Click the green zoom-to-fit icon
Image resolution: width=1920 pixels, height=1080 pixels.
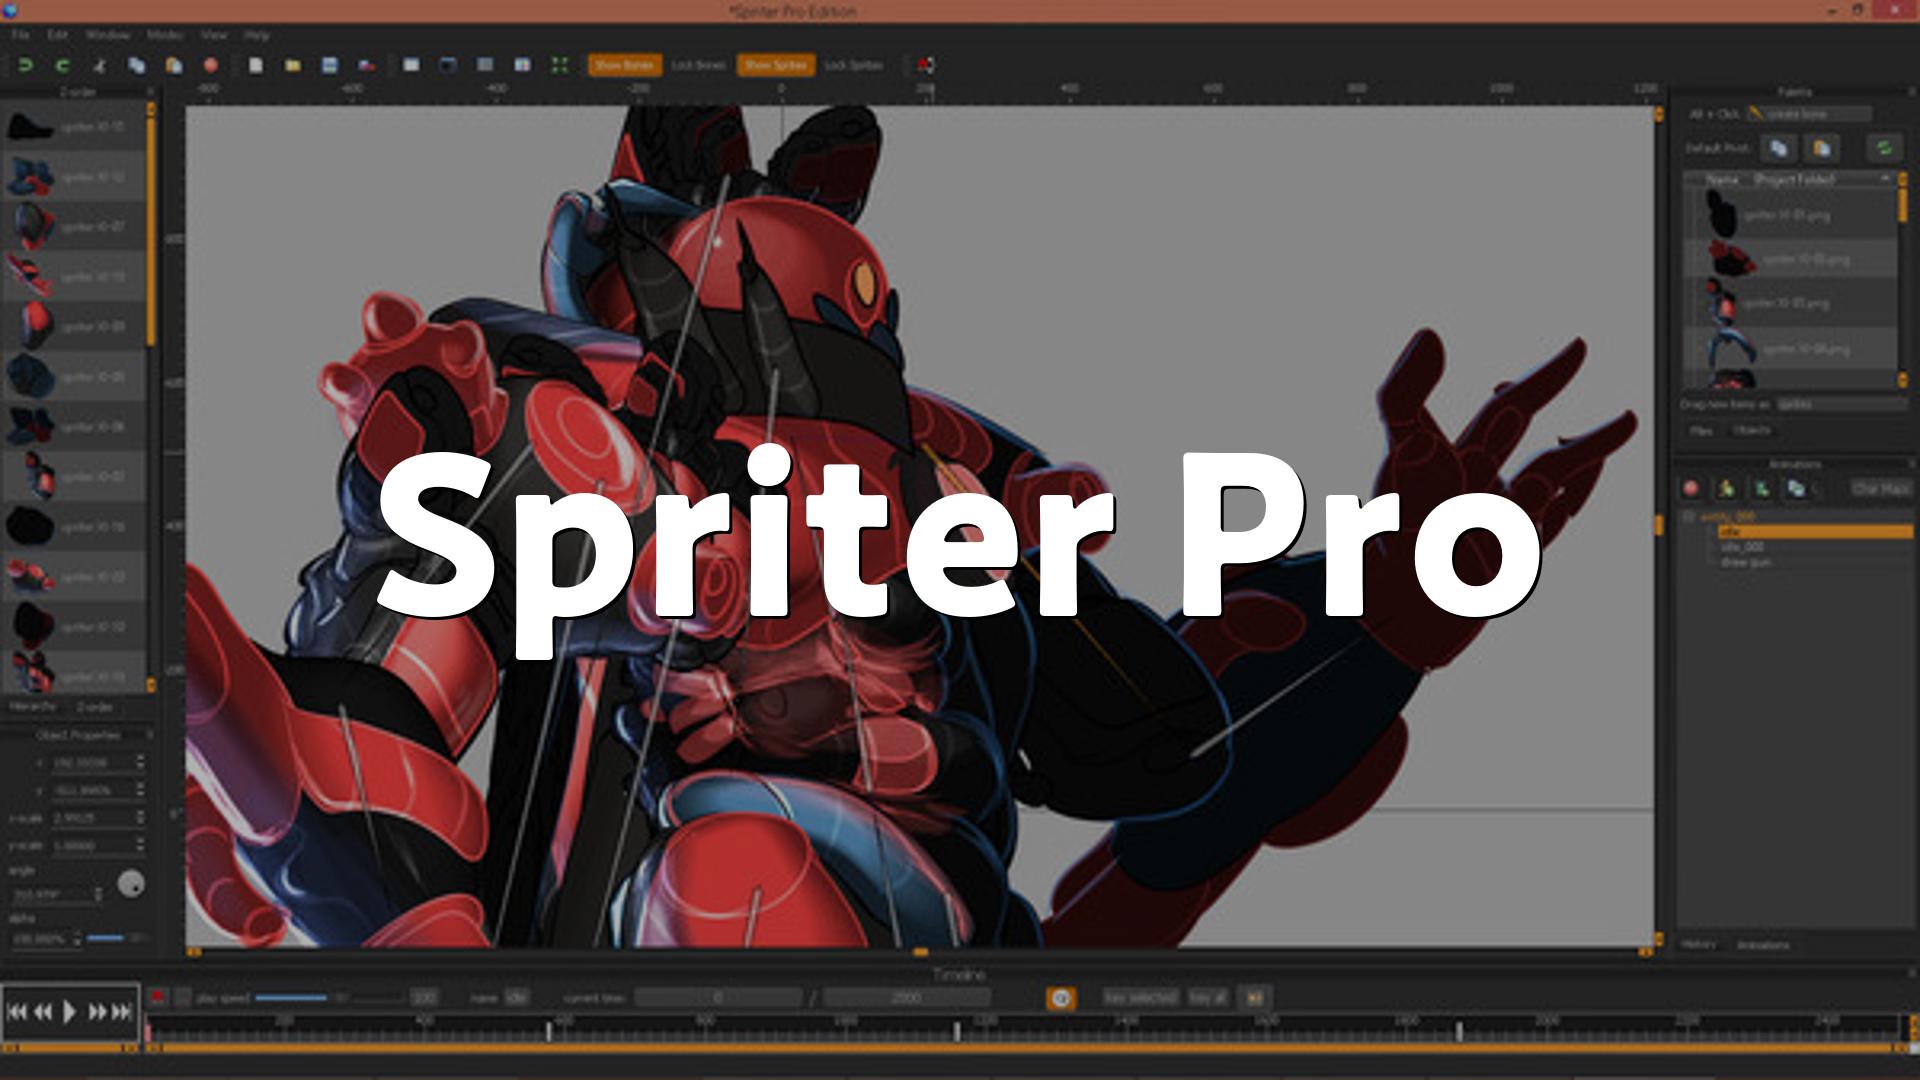(x=560, y=65)
